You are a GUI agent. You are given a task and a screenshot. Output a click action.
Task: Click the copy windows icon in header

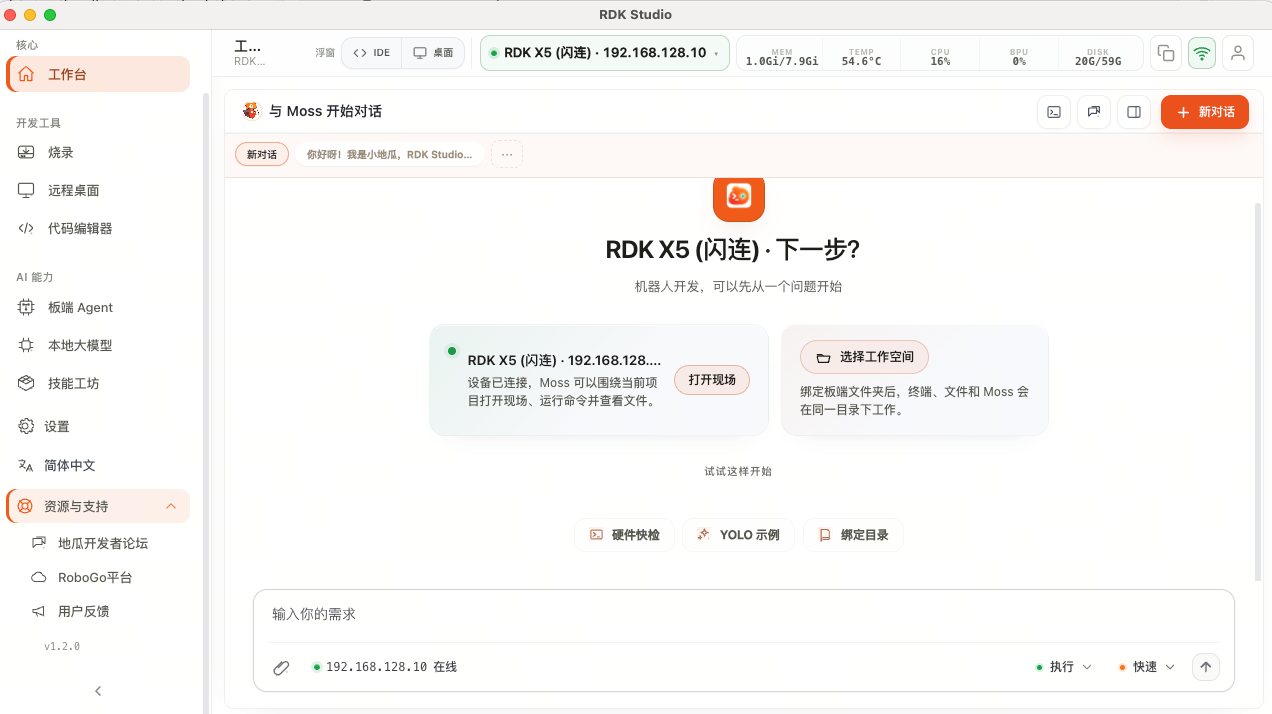pos(1166,53)
